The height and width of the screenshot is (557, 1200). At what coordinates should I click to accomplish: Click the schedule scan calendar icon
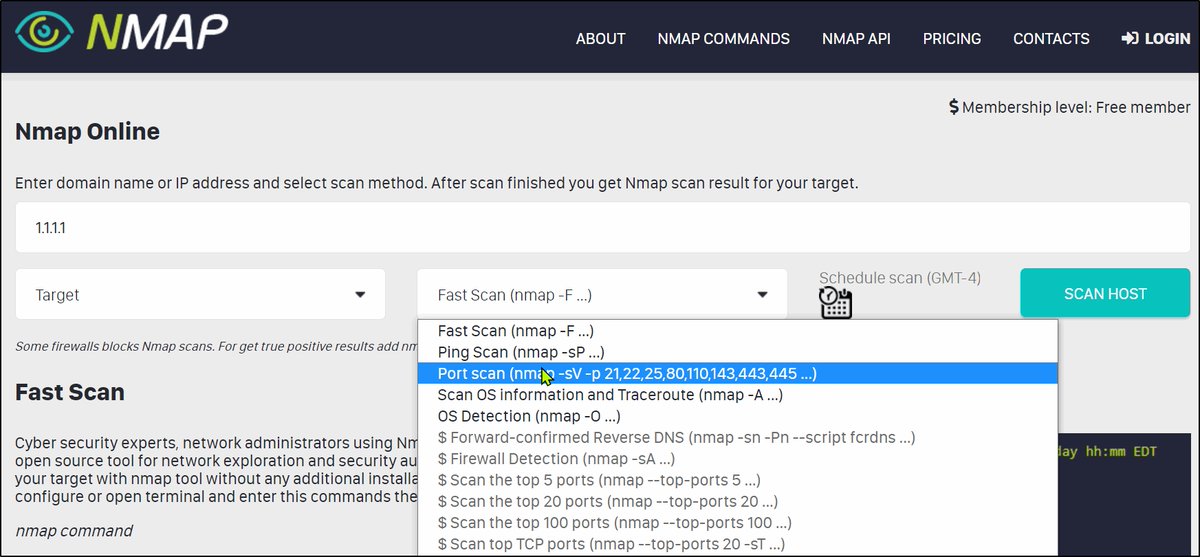(x=835, y=302)
